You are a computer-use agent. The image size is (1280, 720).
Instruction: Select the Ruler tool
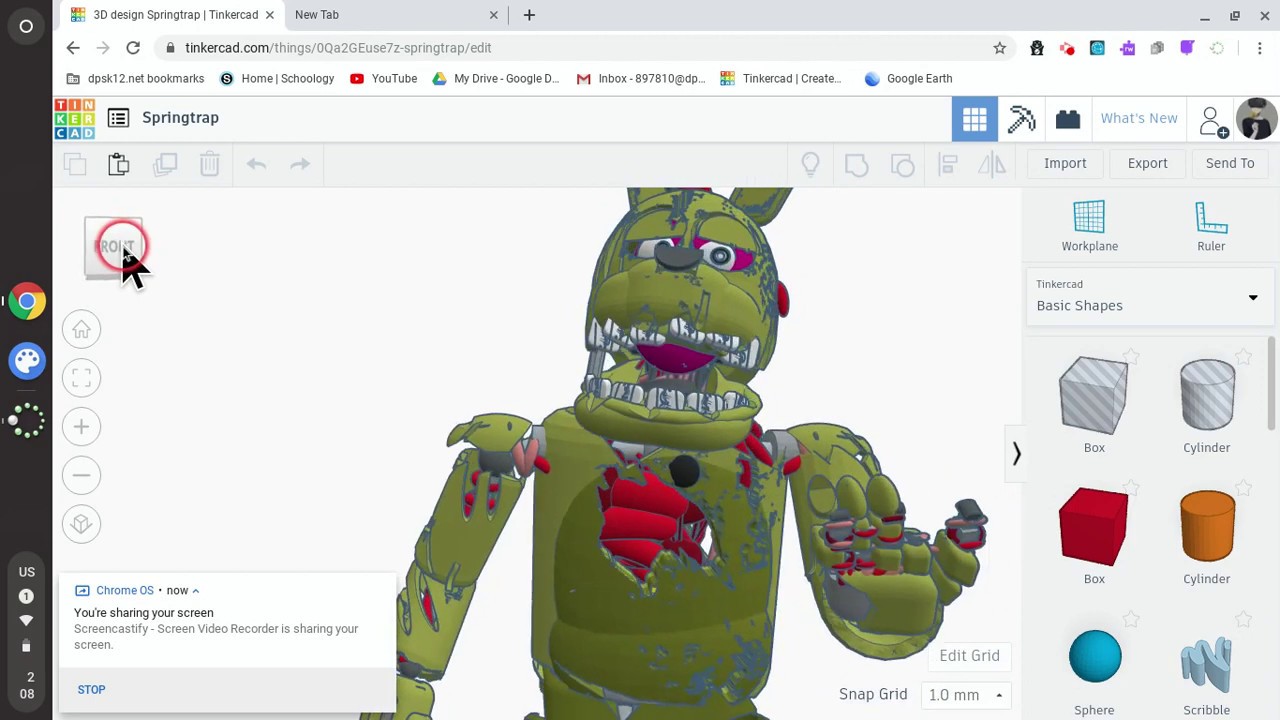tap(1211, 227)
